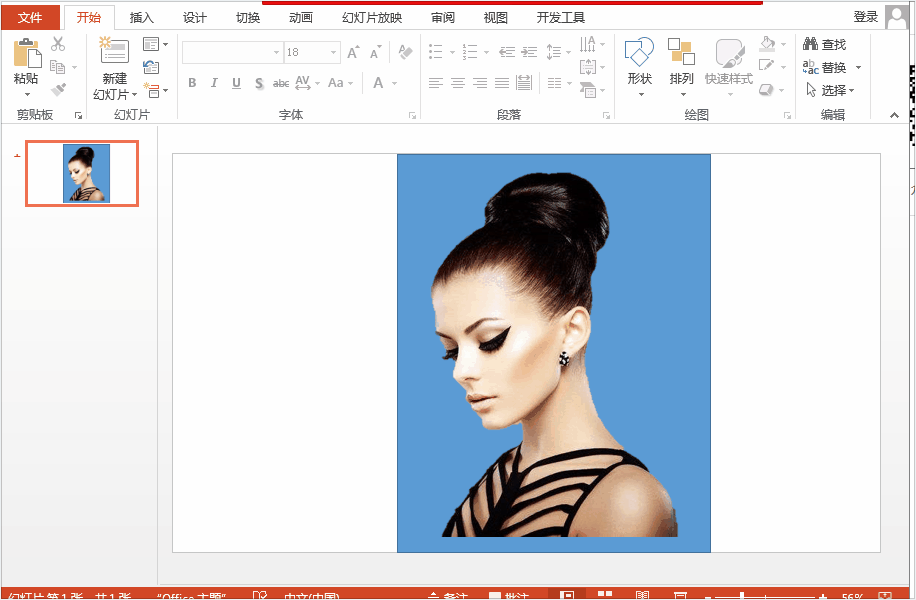Click the Increase Font Size icon

pyautogui.click(x=353, y=53)
